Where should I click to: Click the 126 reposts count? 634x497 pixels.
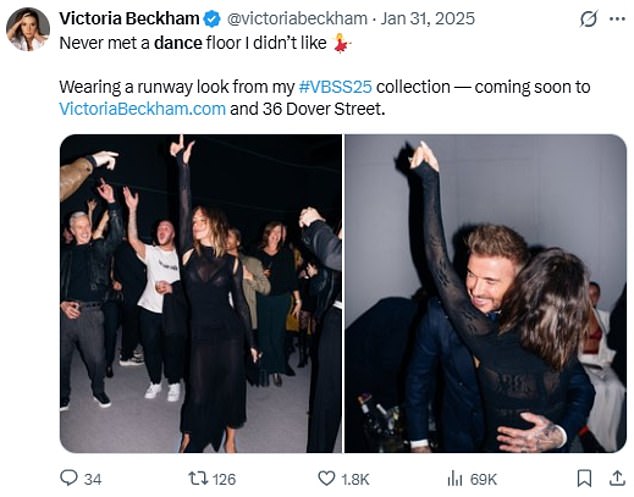point(225,478)
